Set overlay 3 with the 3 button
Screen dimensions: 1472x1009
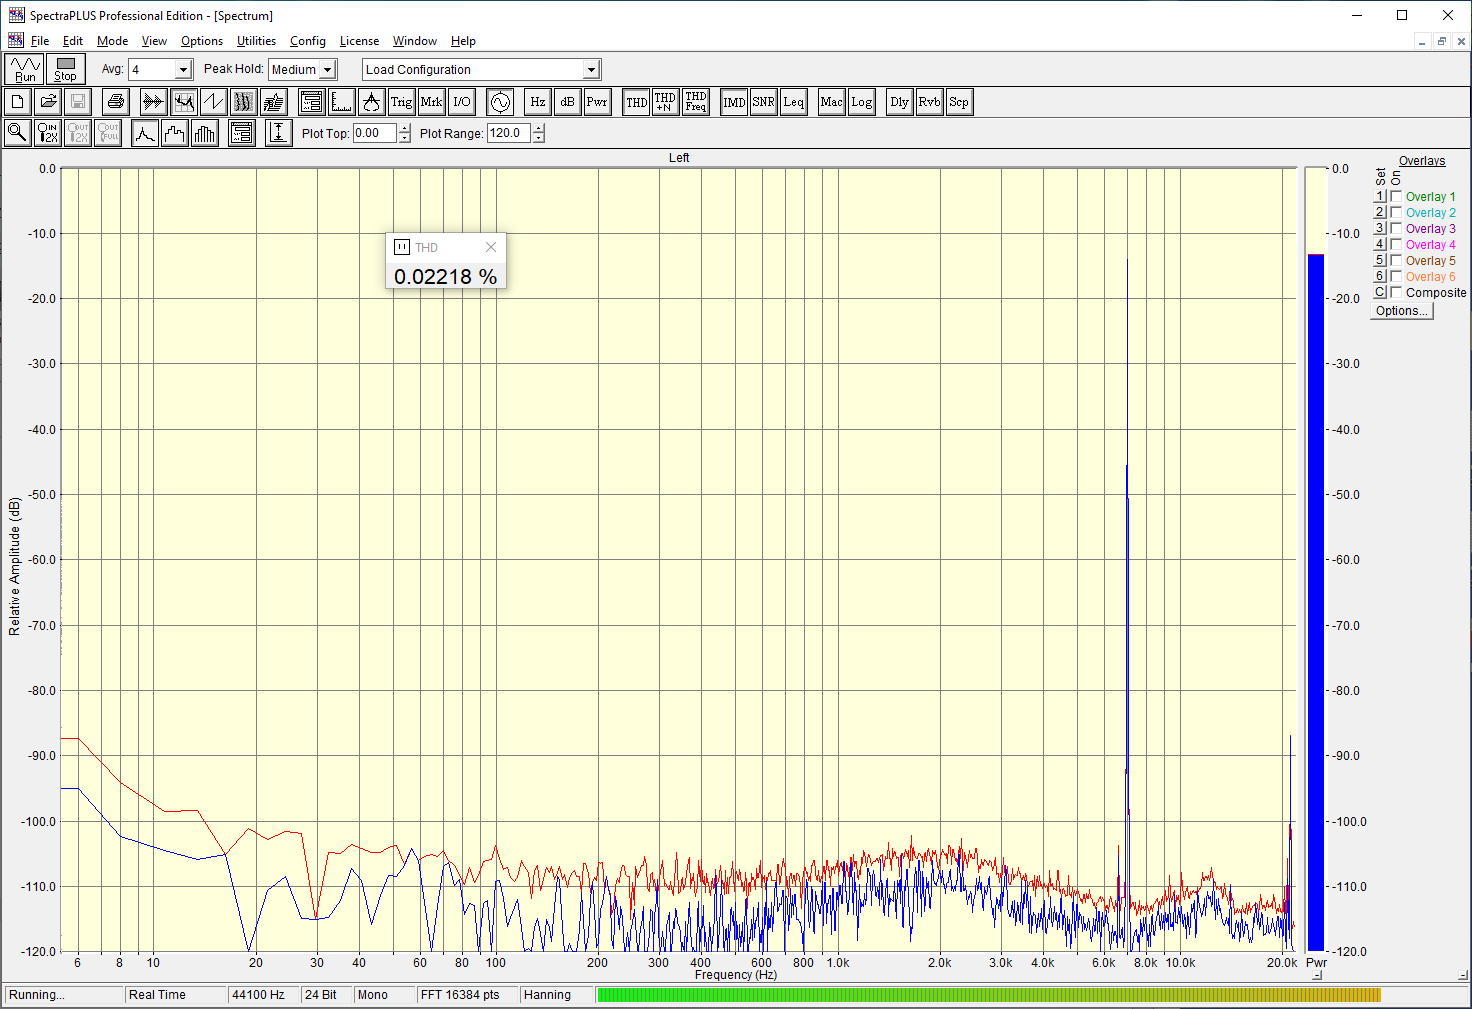pyautogui.click(x=1380, y=228)
